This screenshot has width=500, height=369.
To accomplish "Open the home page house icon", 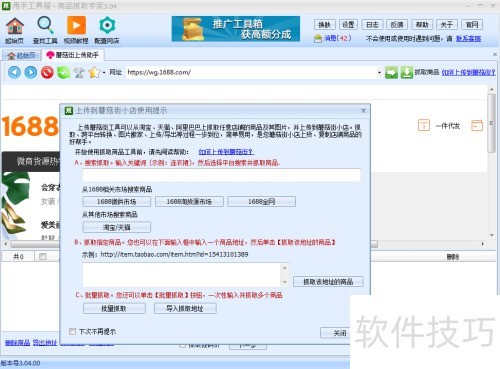I will (15, 26).
